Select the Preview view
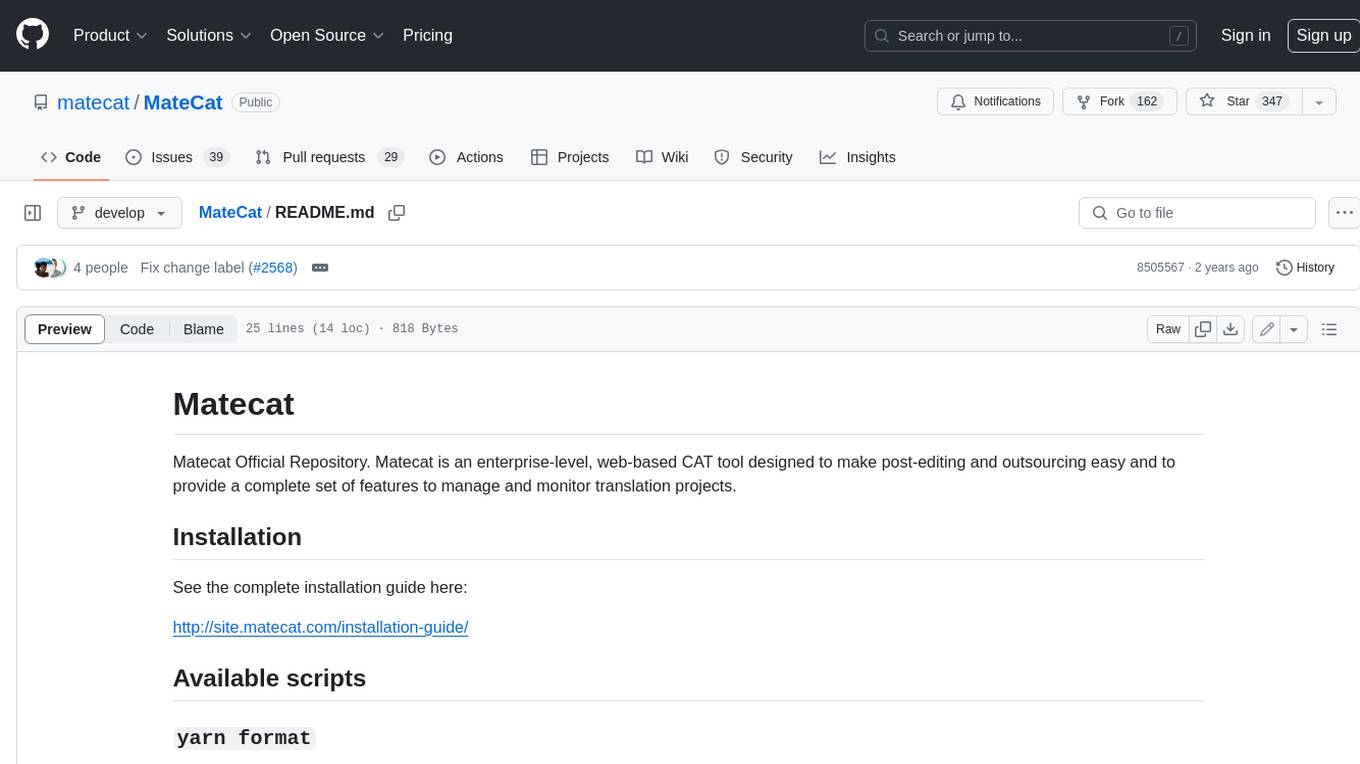The width and height of the screenshot is (1360, 764). [x=65, y=329]
